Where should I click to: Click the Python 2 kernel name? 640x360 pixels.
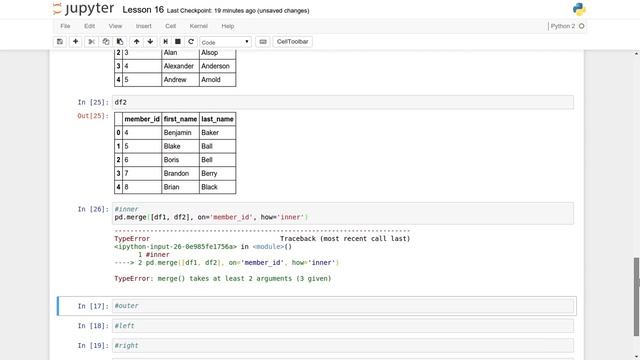point(562,26)
